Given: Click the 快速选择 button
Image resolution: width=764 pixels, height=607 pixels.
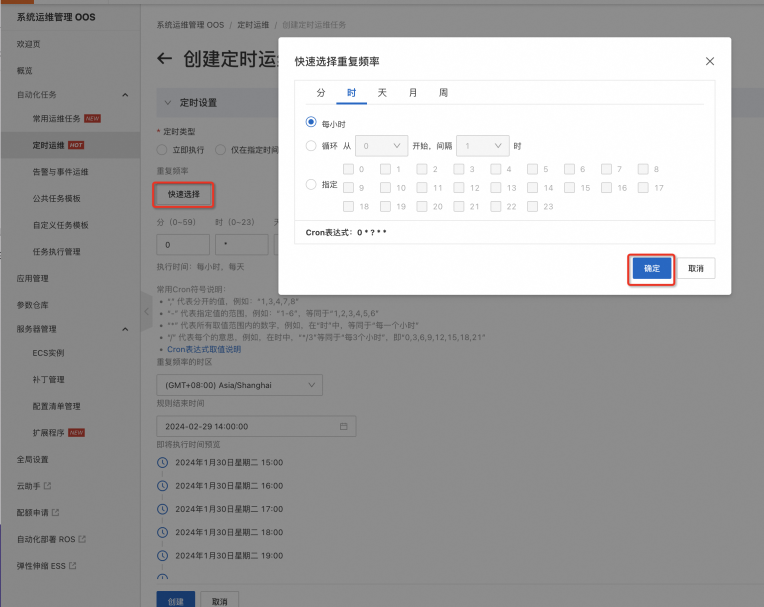Looking at the screenshot, I should coord(184,194).
